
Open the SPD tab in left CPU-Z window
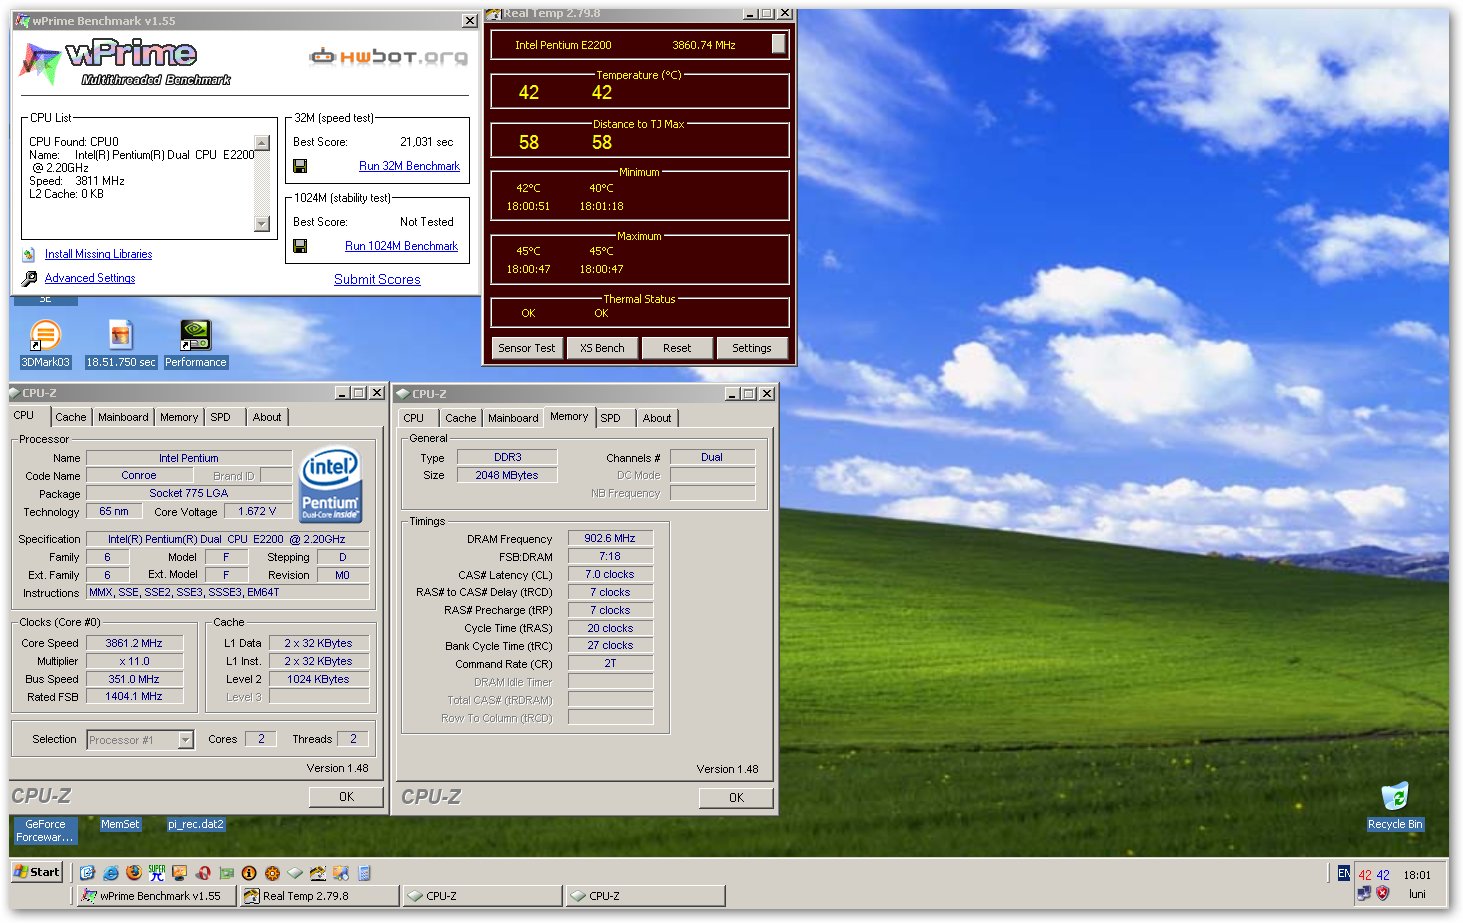coord(221,417)
